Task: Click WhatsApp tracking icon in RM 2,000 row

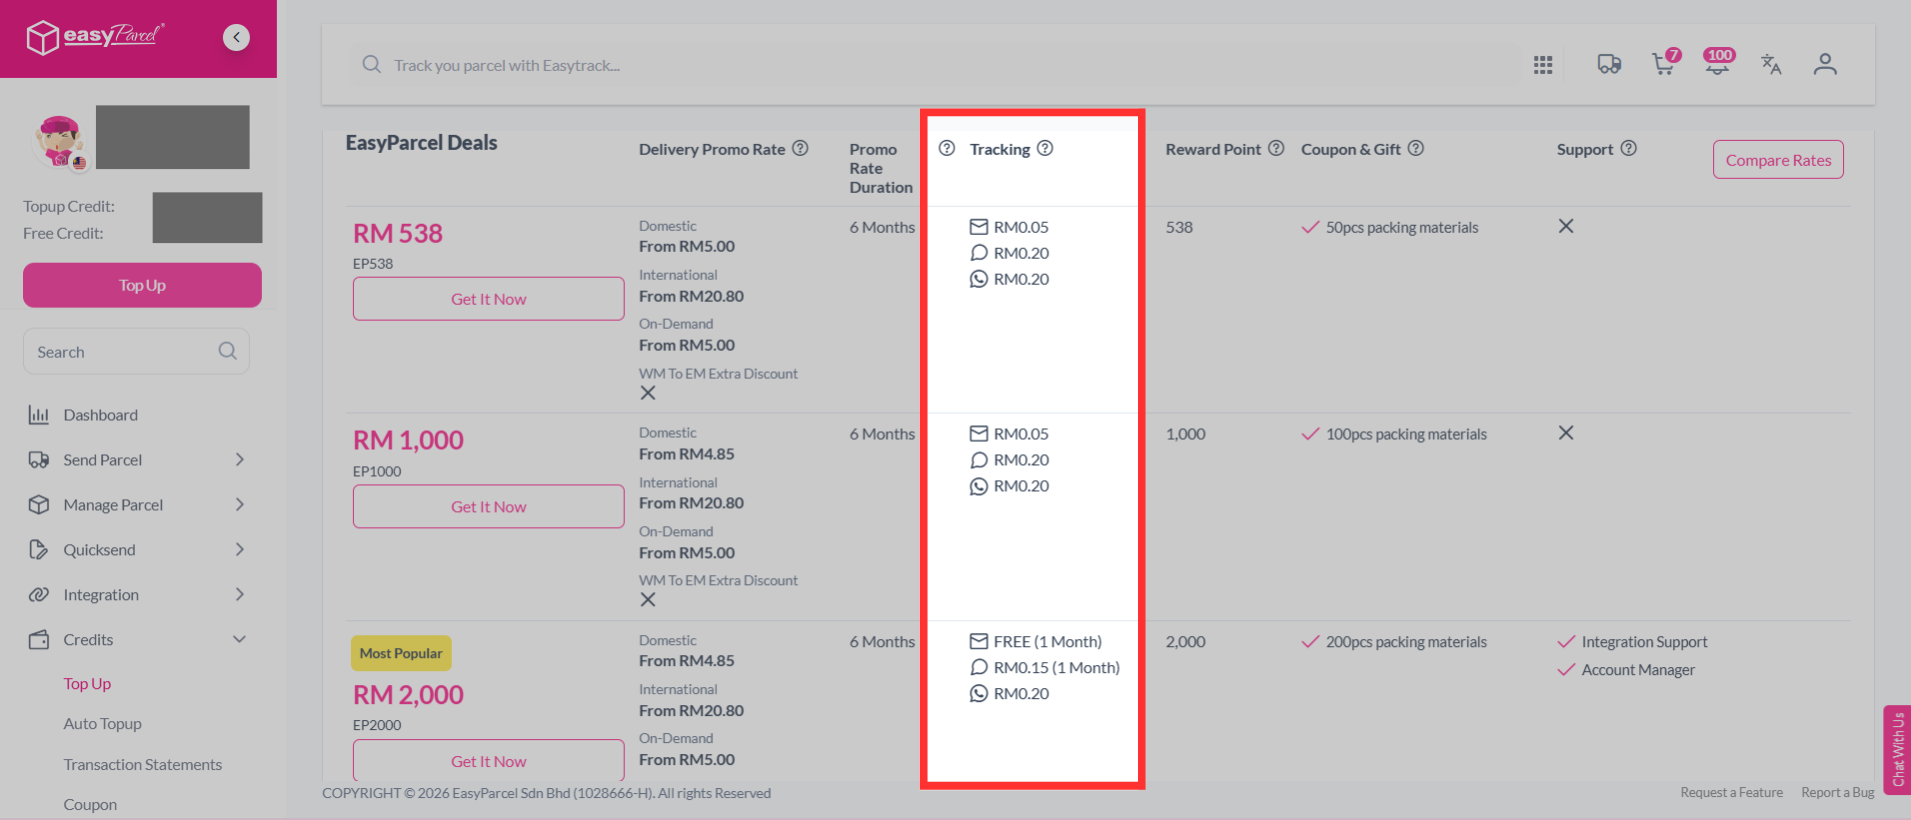Action: pyautogui.click(x=979, y=693)
